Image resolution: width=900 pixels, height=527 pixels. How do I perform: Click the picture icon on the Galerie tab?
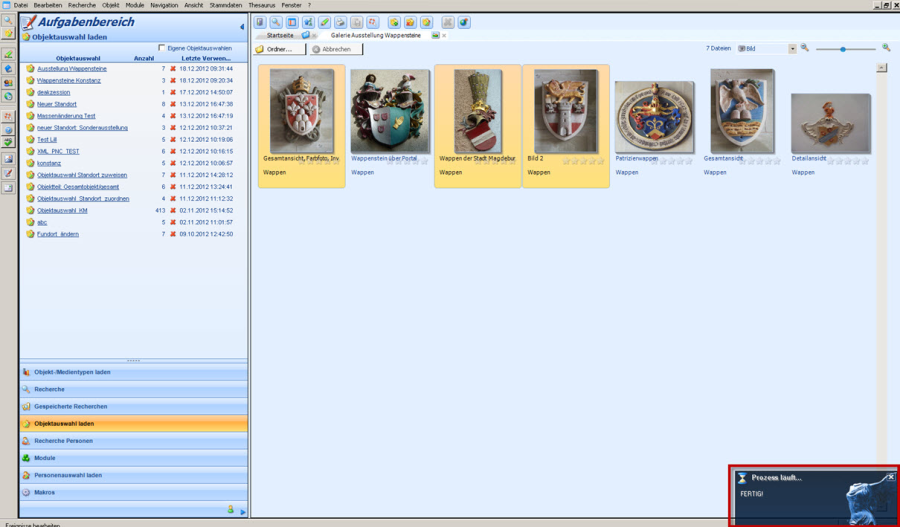[x=436, y=35]
